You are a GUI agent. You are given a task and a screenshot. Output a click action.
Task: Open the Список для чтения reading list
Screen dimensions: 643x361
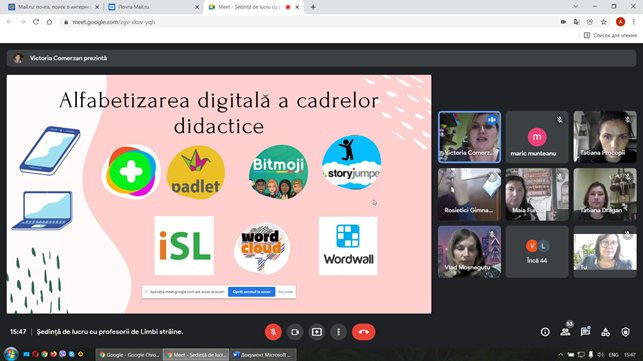pyautogui.click(x=610, y=35)
